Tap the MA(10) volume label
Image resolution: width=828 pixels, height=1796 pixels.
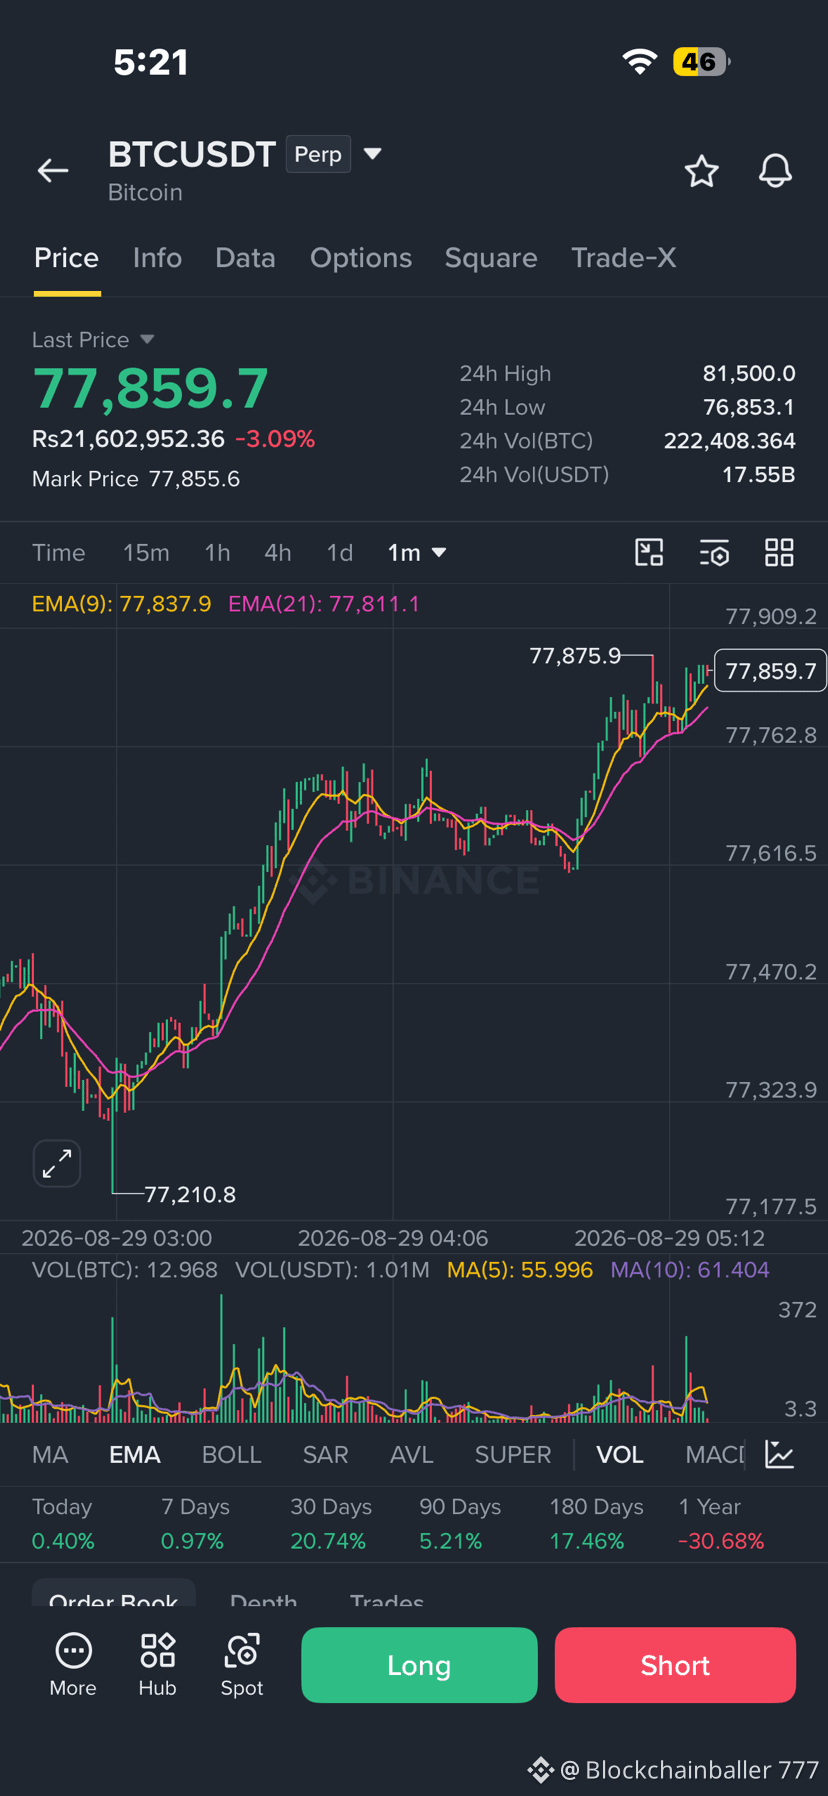pyautogui.click(x=690, y=1270)
